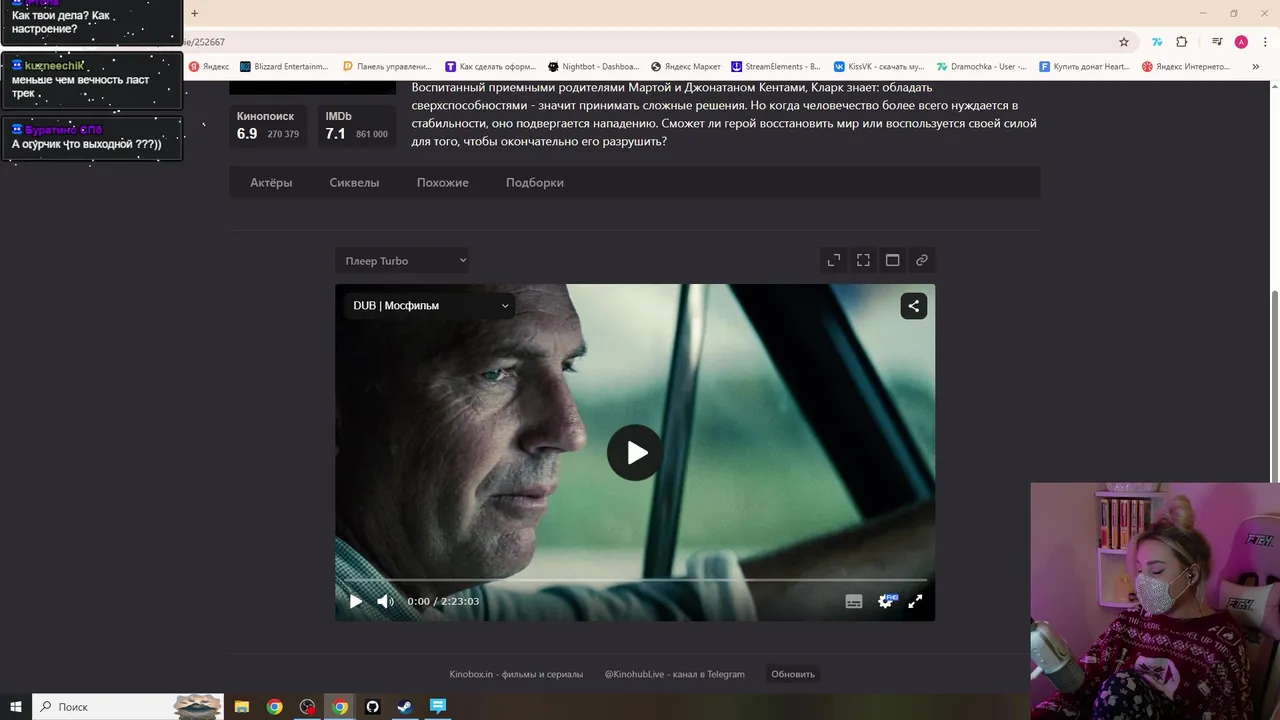Open the Яндекс Маркет bookmark
The width and height of the screenshot is (1280, 720).
coord(686,67)
